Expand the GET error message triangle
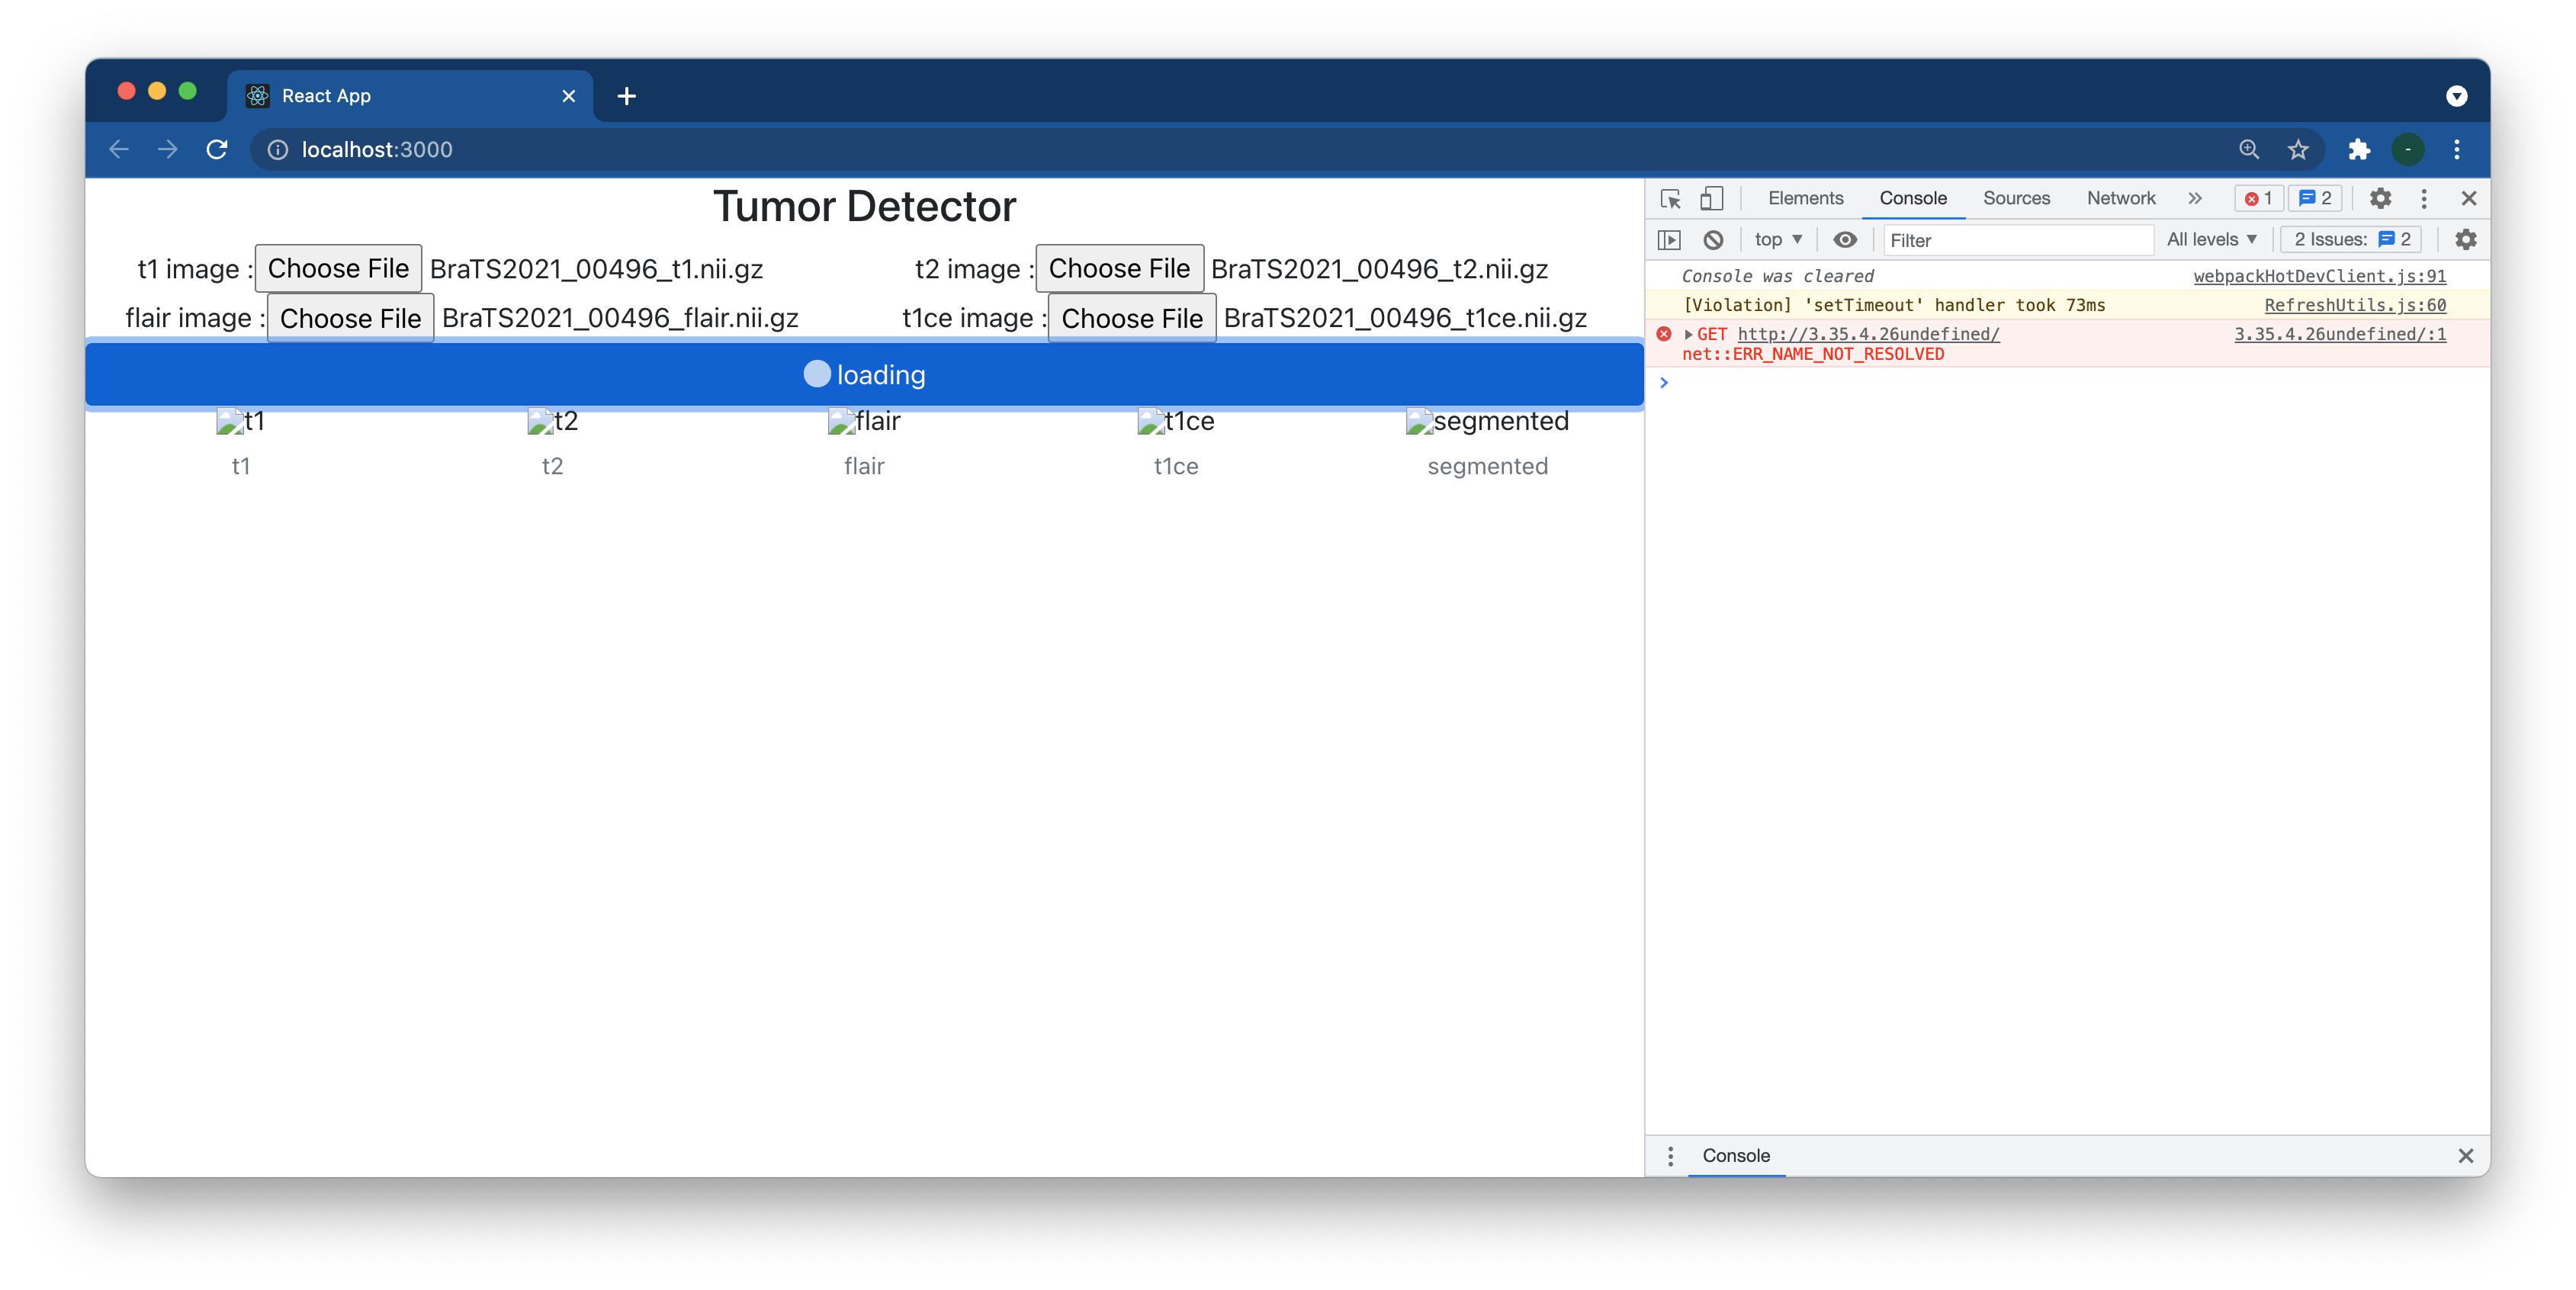2576x1290 pixels. tap(1689, 334)
